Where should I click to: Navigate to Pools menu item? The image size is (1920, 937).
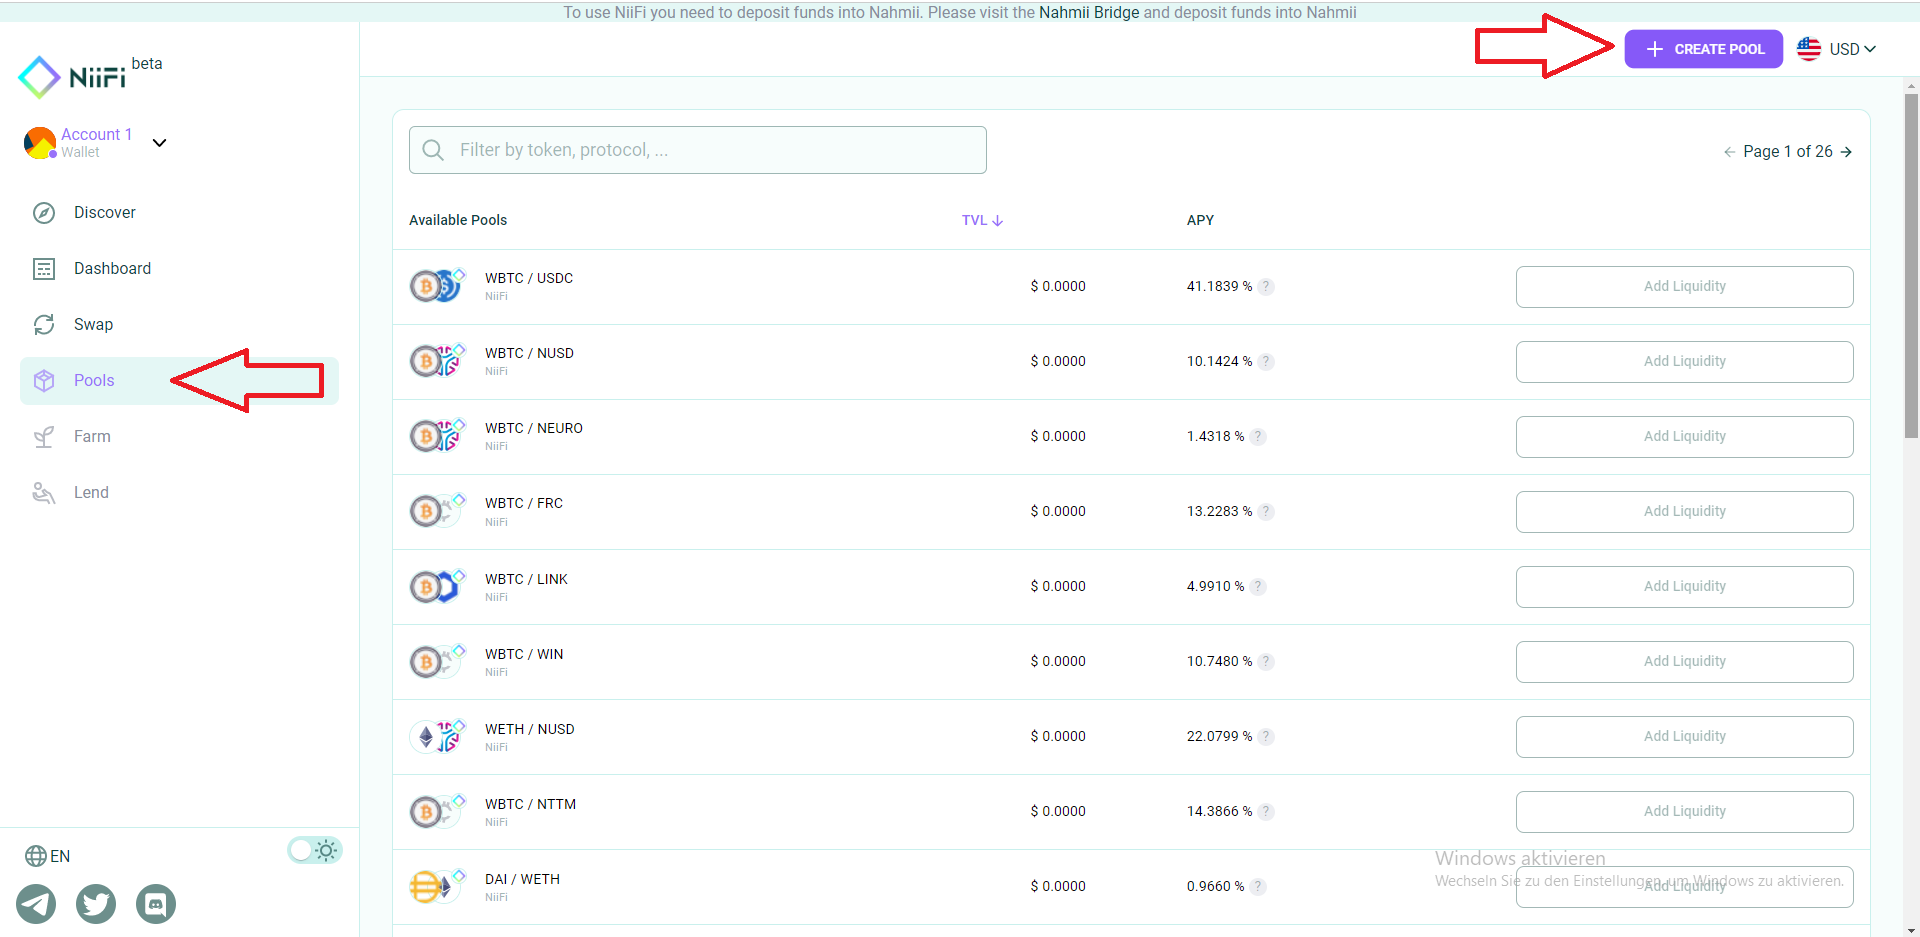[x=179, y=380]
